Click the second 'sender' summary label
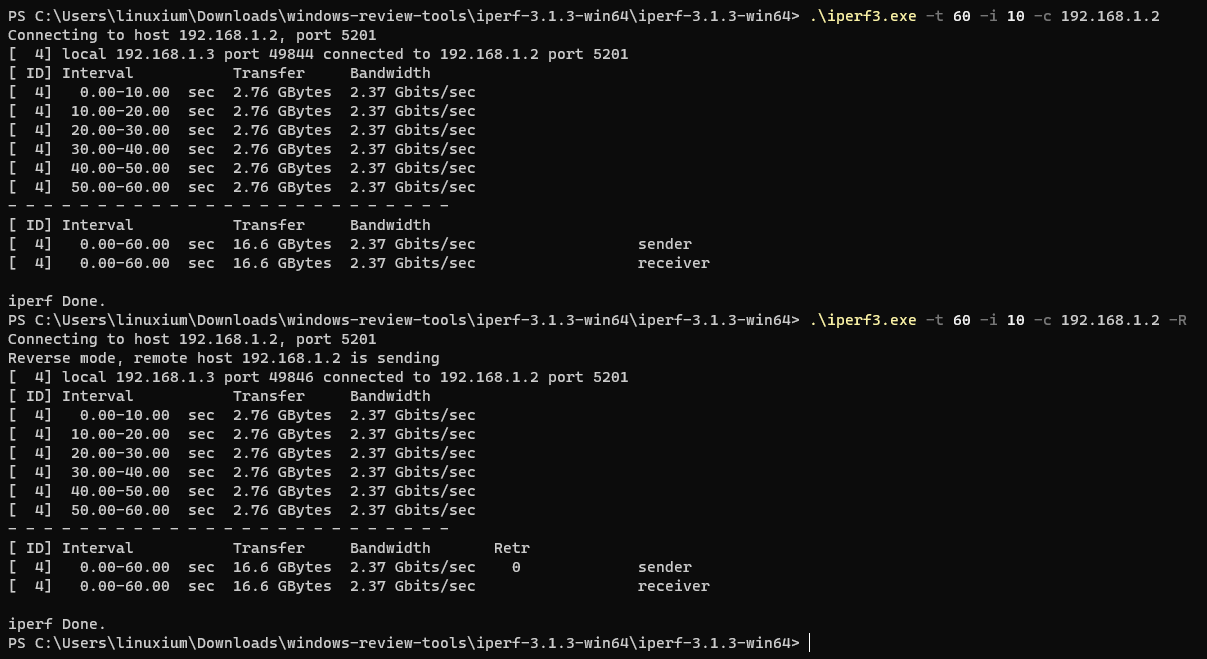The height and width of the screenshot is (659, 1207). [x=665, y=567]
